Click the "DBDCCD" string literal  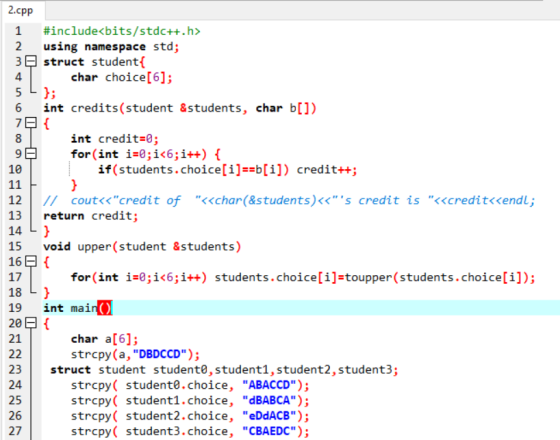tap(160, 354)
